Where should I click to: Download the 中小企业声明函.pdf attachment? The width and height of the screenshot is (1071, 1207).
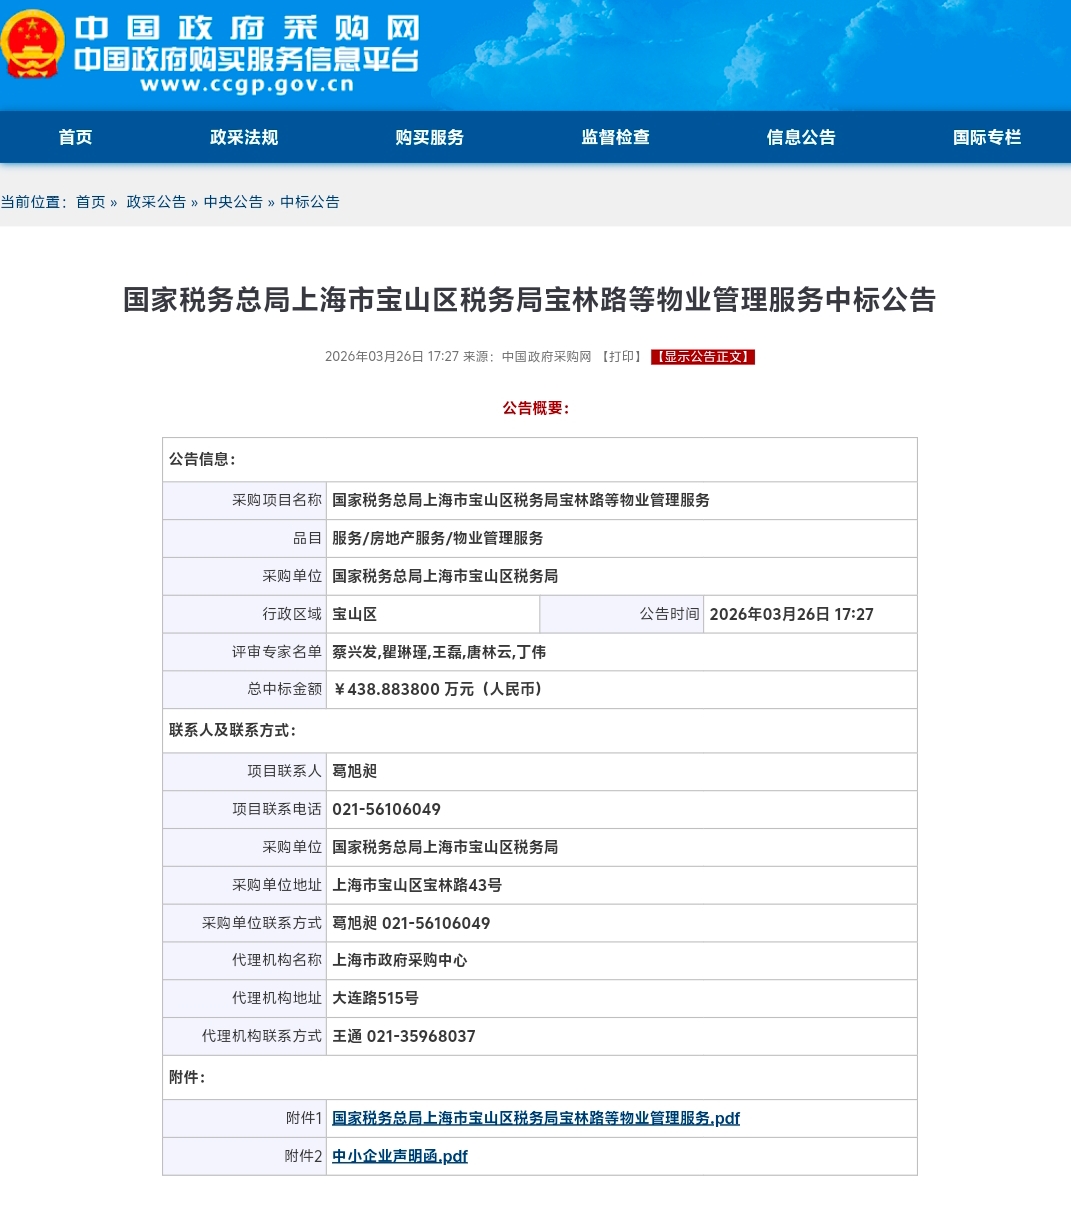400,1156
